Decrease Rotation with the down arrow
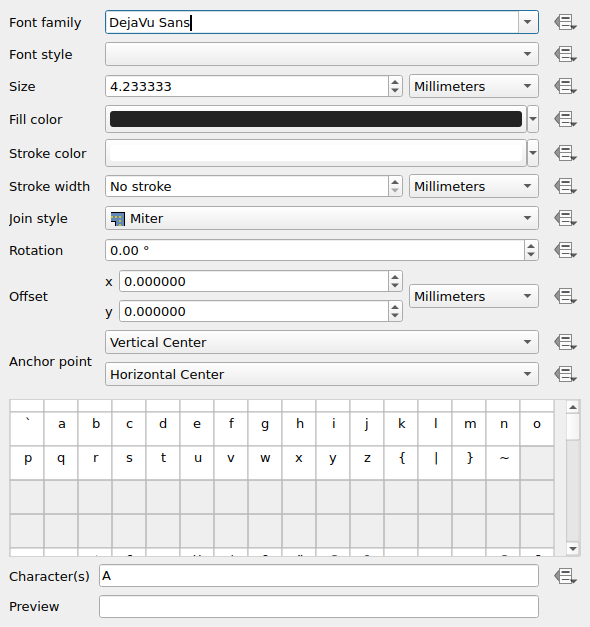The image size is (590, 627). pos(531,255)
